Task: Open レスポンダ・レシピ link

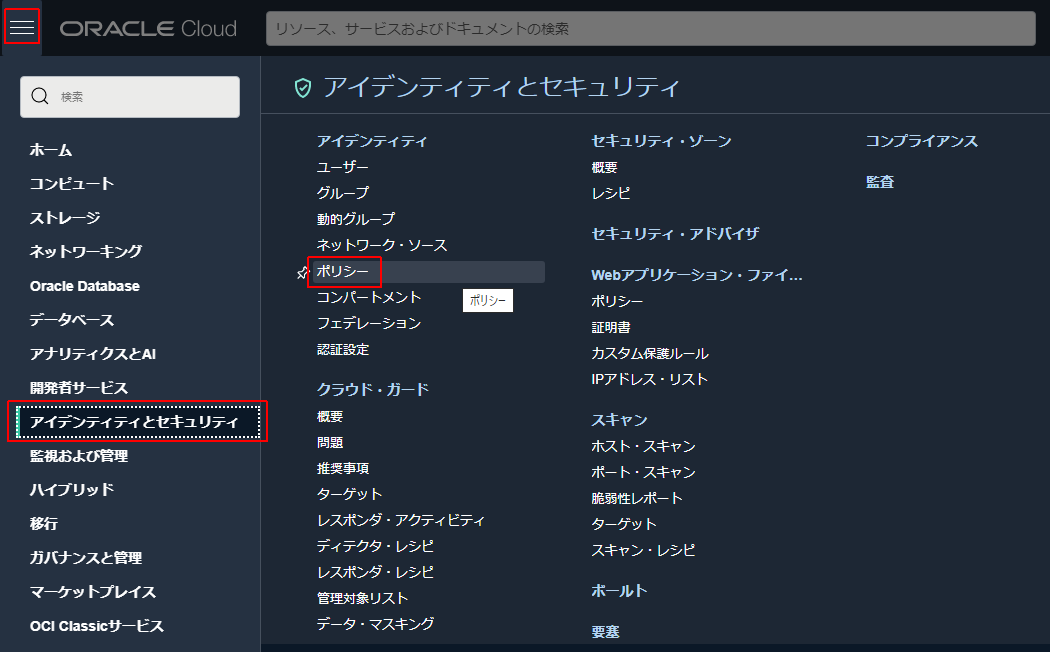Action: click(375, 572)
